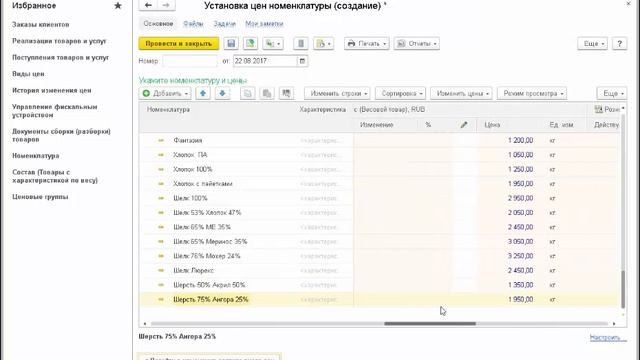Open Режим просмотра dropdown
The width and height of the screenshot is (640, 360).
pos(531,93)
